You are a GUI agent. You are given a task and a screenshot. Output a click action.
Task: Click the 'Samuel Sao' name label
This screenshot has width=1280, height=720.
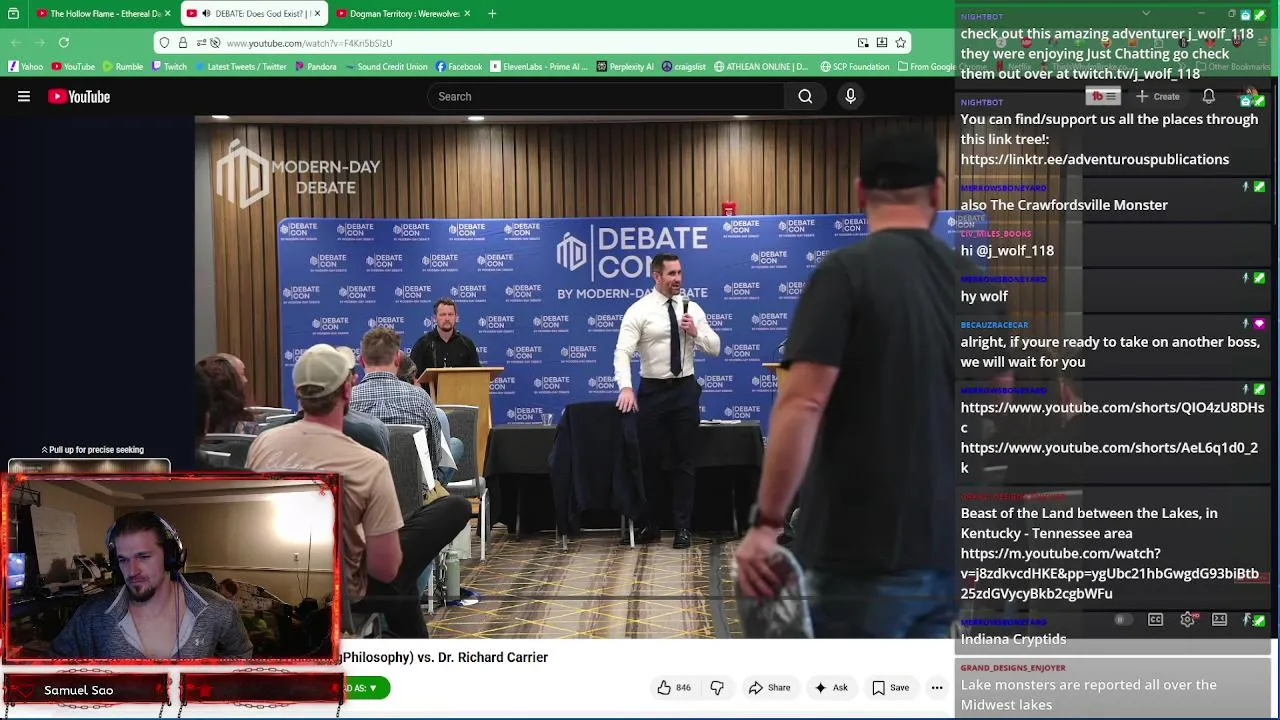click(78, 691)
